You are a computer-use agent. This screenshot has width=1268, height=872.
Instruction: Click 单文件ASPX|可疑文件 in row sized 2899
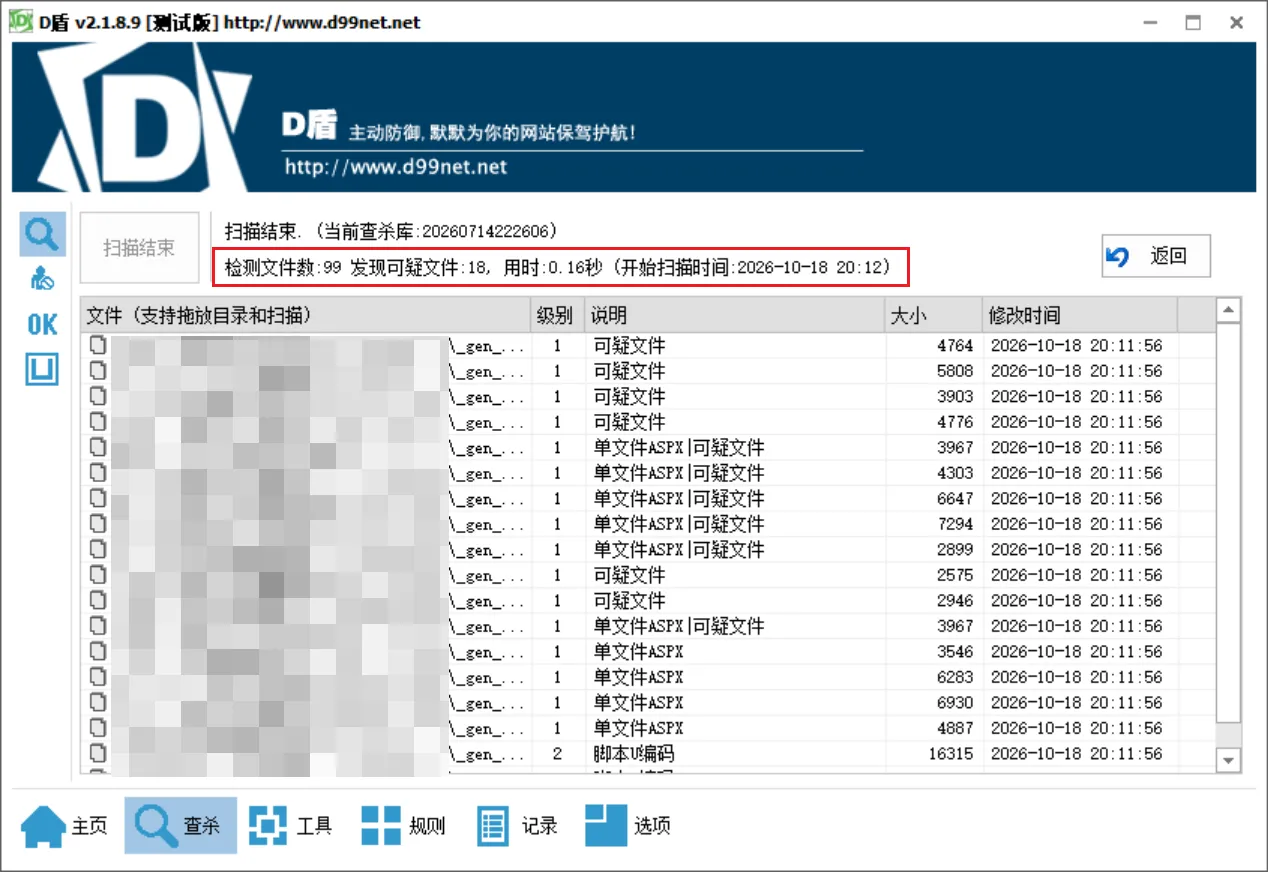pos(679,550)
